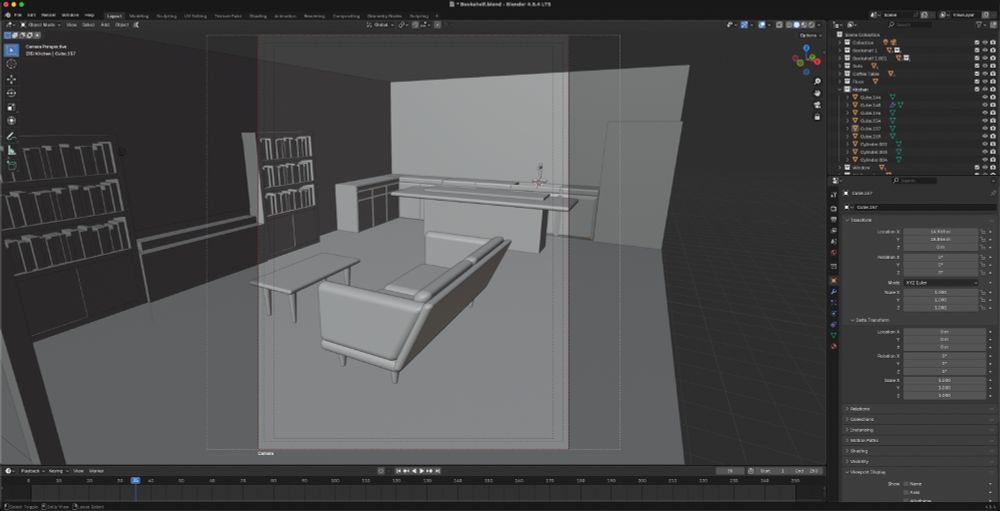The height and width of the screenshot is (511, 1000).
Task: Choose the Add Cube tool
Action: coord(11,165)
